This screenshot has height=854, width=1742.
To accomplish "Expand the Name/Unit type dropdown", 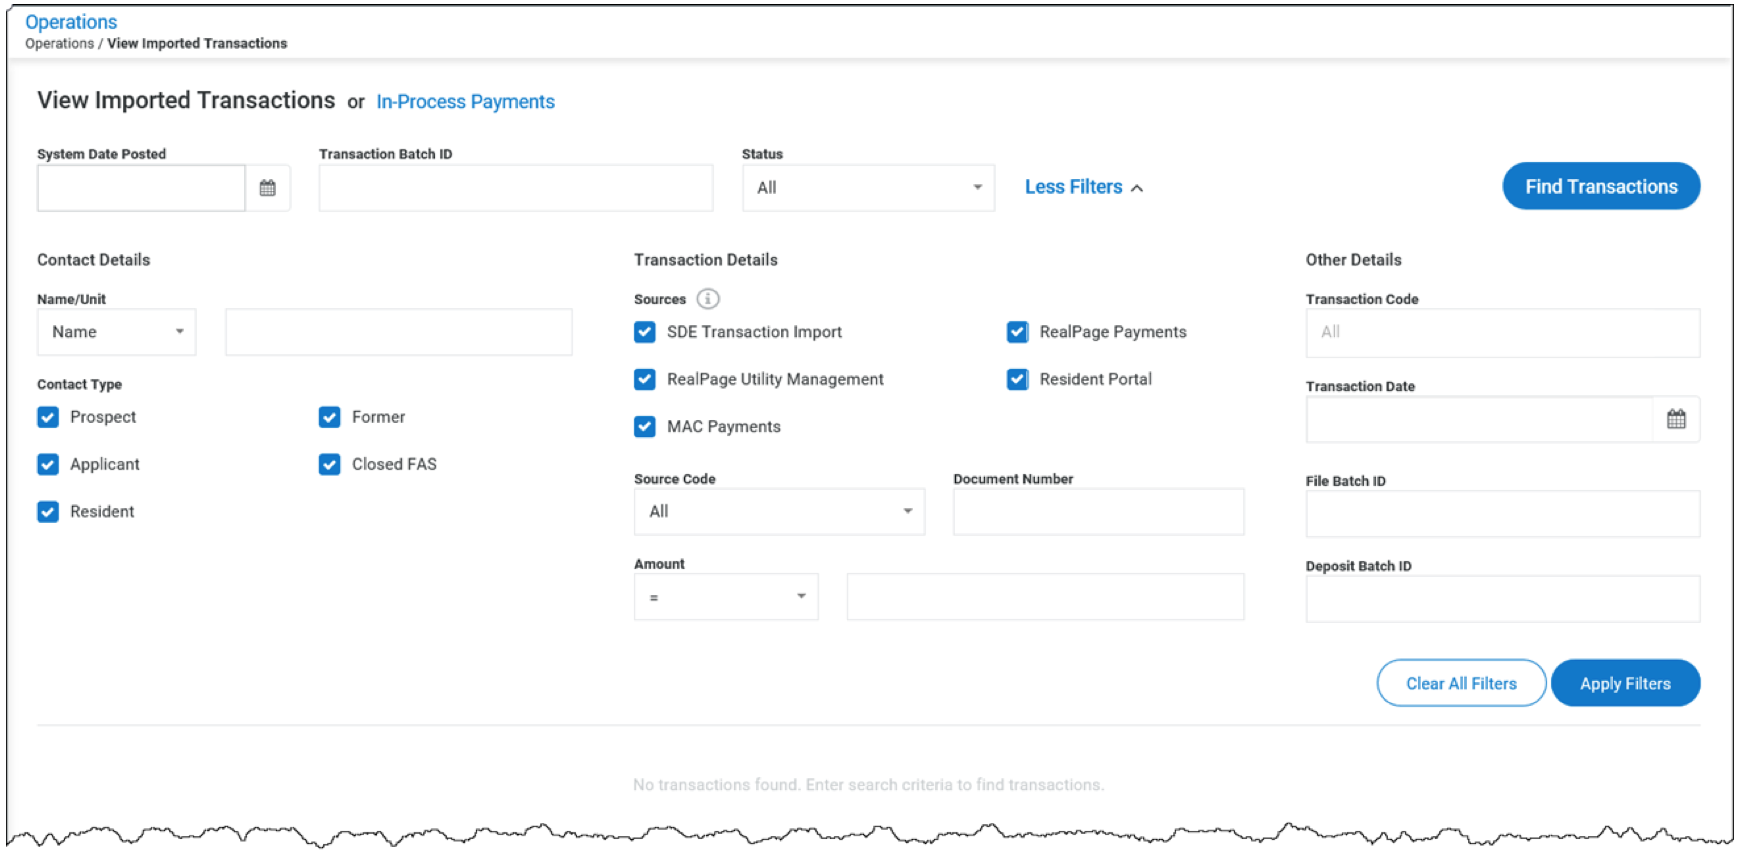I will (x=116, y=332).
